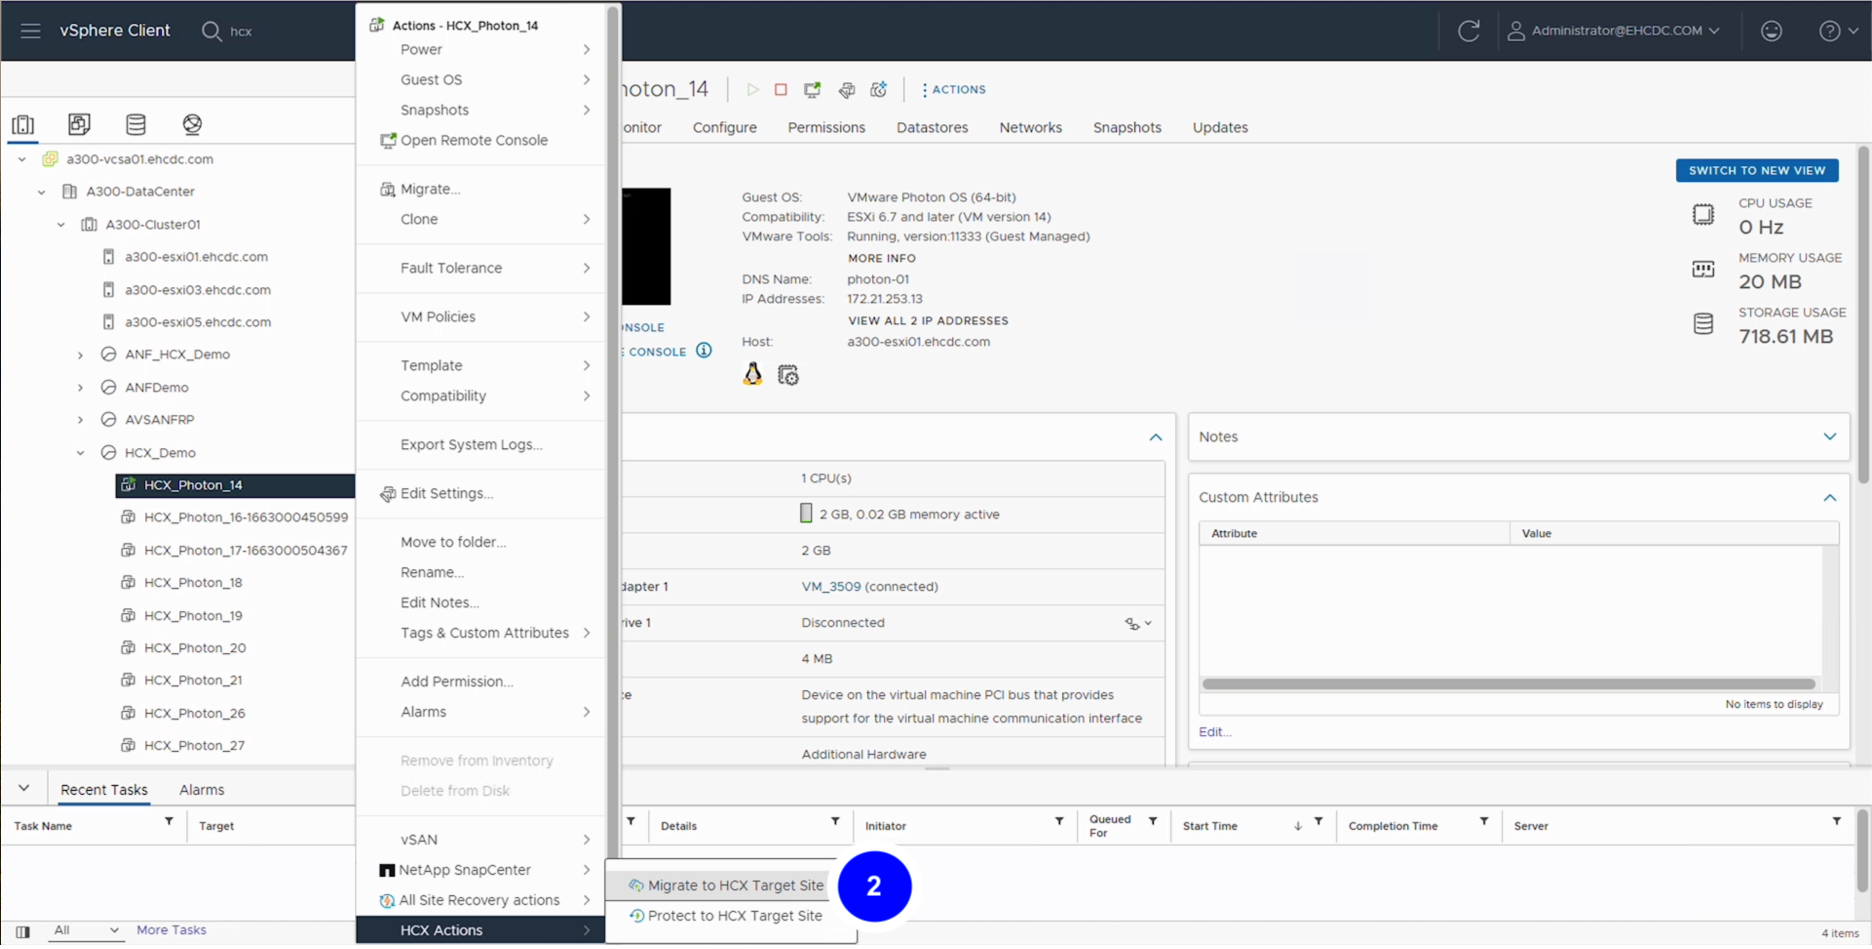
Task: Collapse the Custom Attributes panel
Action: coord(1829,498)
